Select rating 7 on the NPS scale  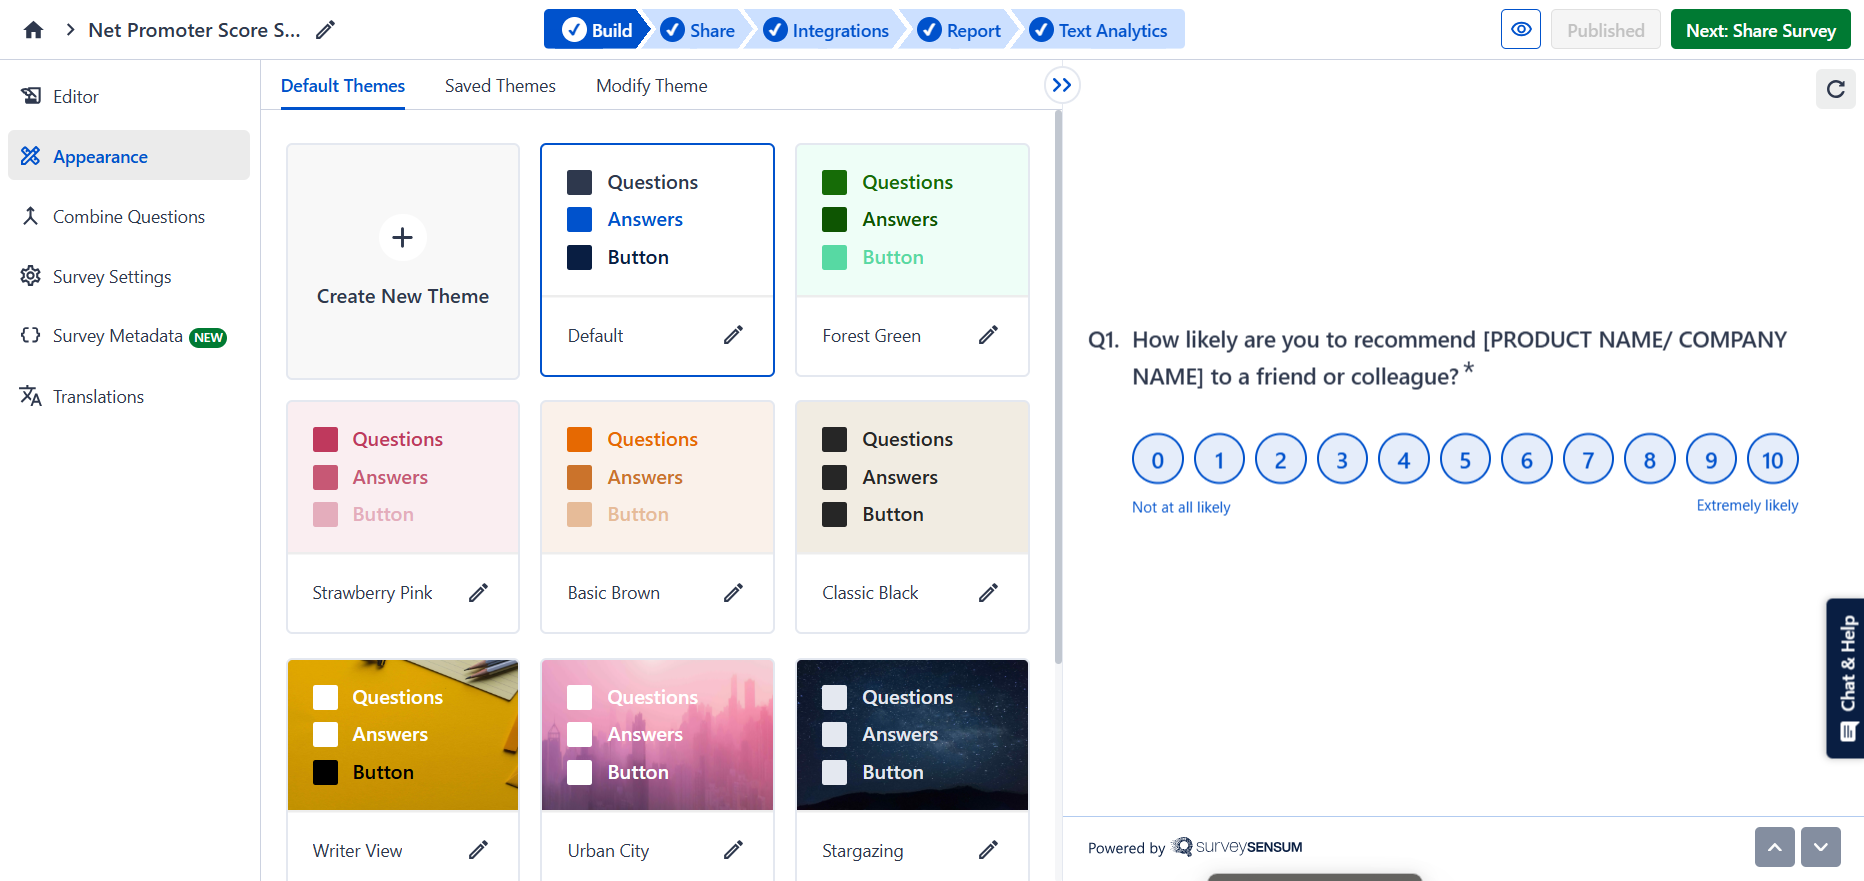coord(1588,460)
